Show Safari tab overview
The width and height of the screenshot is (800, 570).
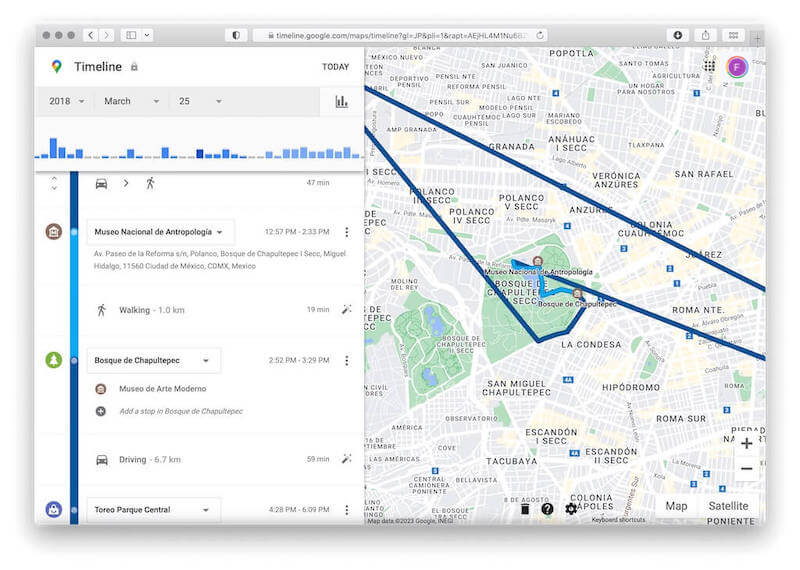tap(733, 35)
